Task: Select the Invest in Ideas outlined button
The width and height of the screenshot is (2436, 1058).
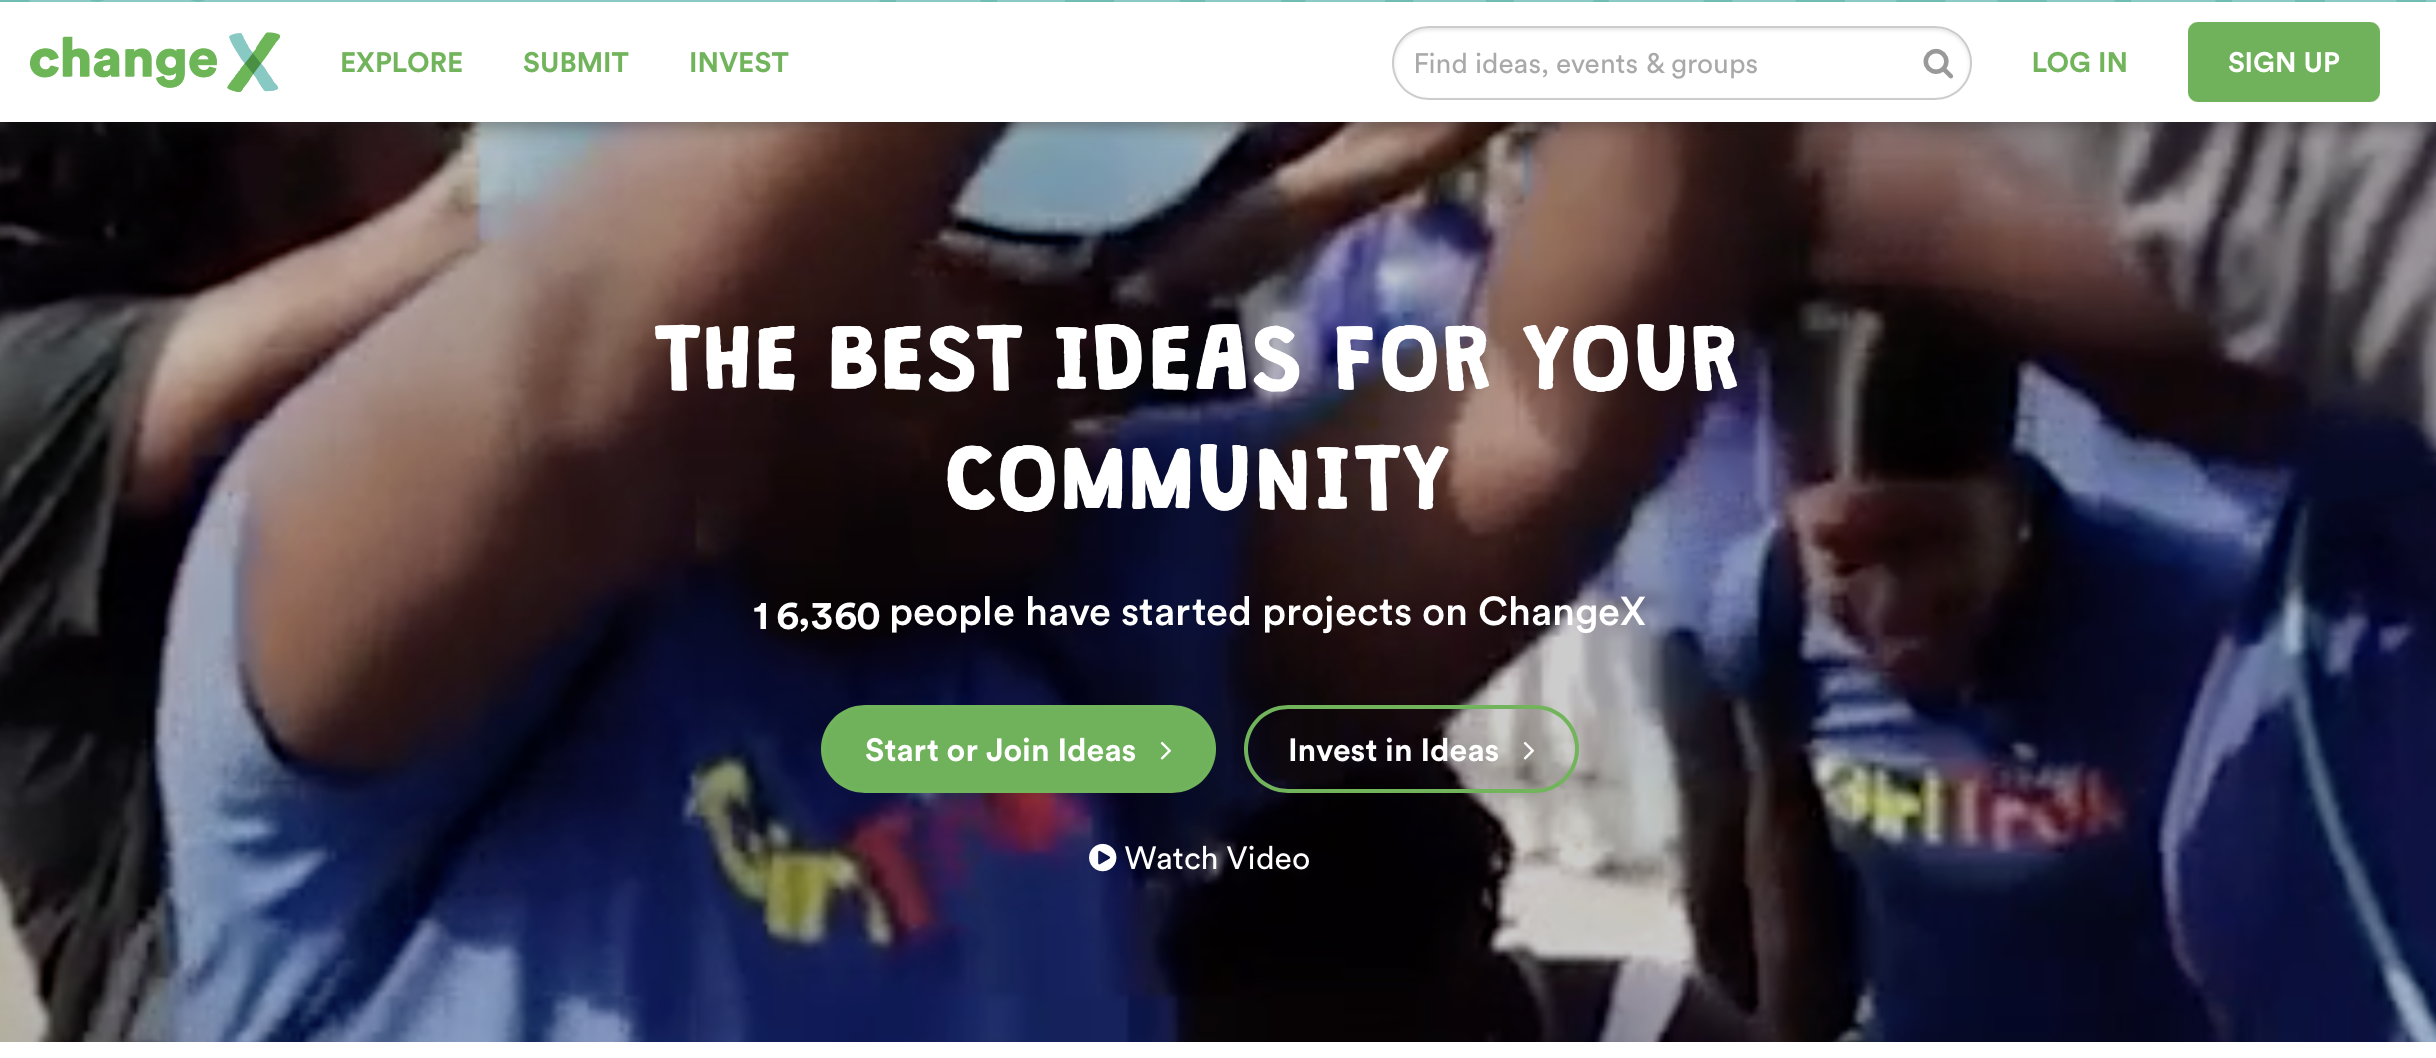Action: point(1411,749)
